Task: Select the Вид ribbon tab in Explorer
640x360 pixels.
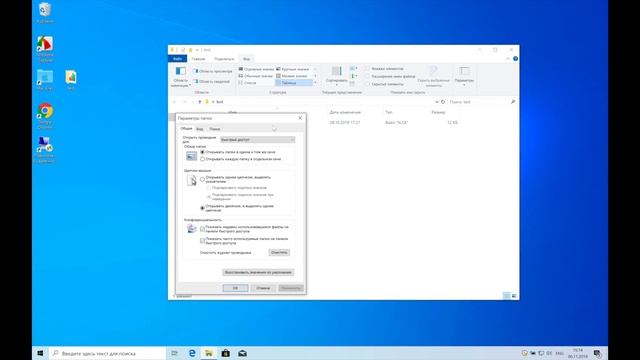Action: [246, 59]
